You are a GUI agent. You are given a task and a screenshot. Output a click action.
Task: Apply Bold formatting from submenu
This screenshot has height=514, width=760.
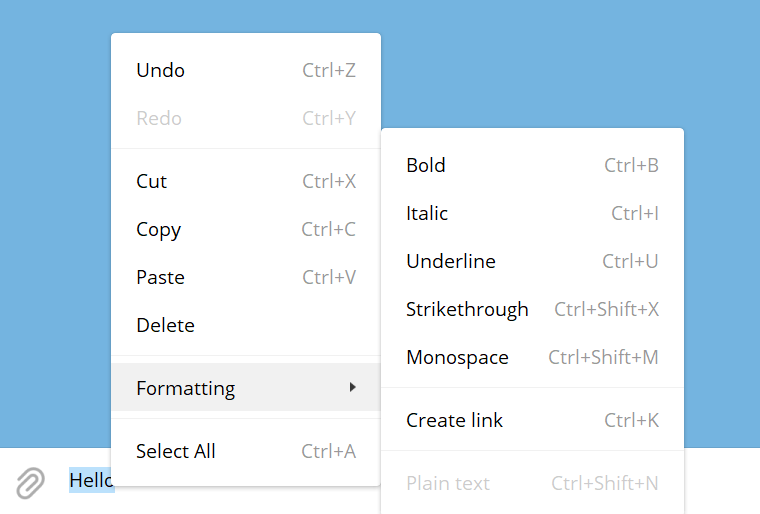(x=426, y=166)
